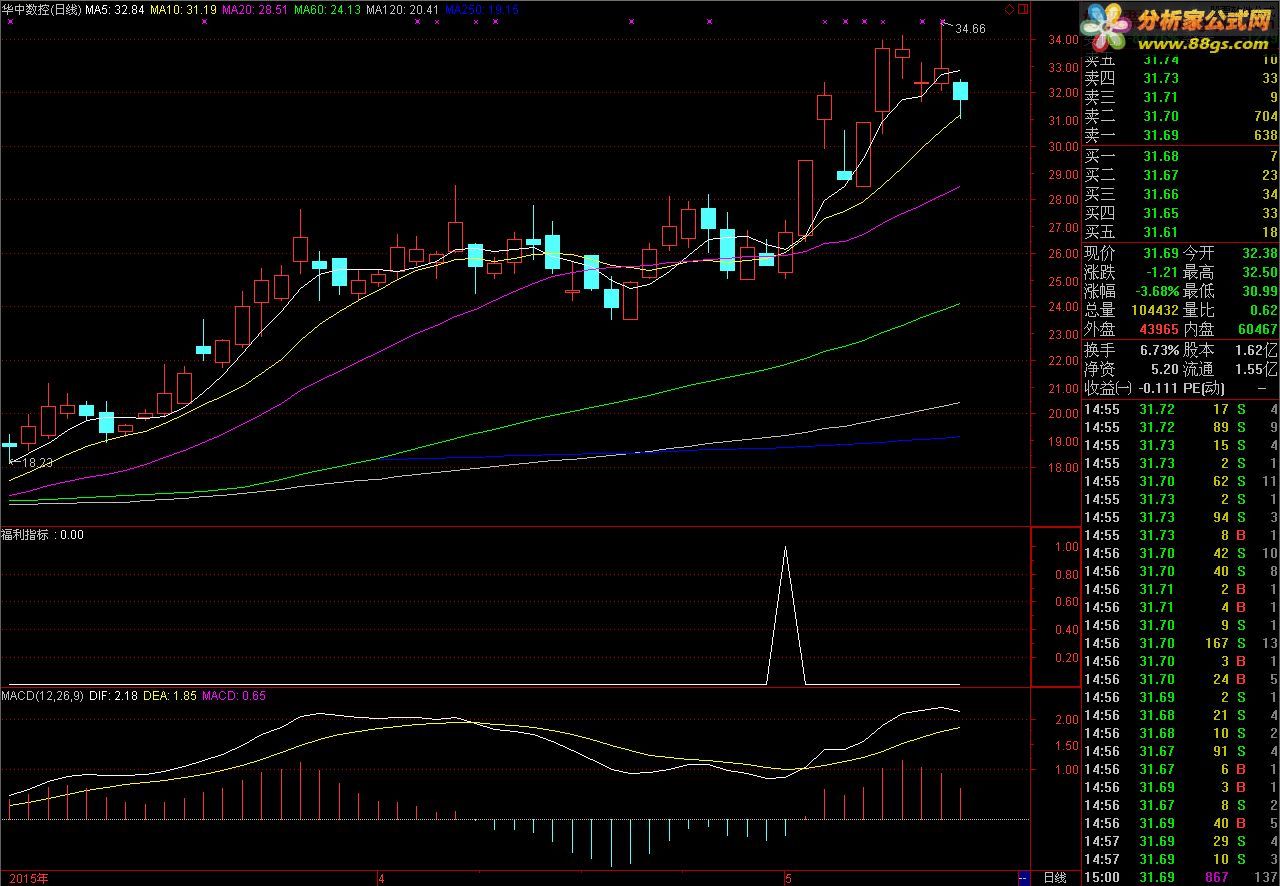1280x886 pixels.
Task: Click the 最低 30.99 low value
Action: click(x=1259, y=291)
